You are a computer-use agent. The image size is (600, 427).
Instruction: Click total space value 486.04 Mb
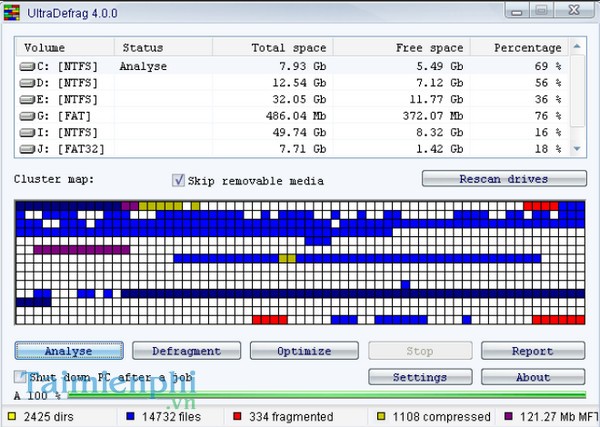(296, 116)
